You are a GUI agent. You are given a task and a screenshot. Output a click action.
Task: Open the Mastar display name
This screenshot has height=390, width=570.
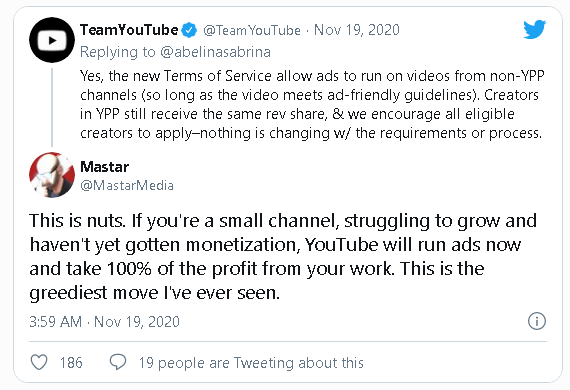[104, 167]
